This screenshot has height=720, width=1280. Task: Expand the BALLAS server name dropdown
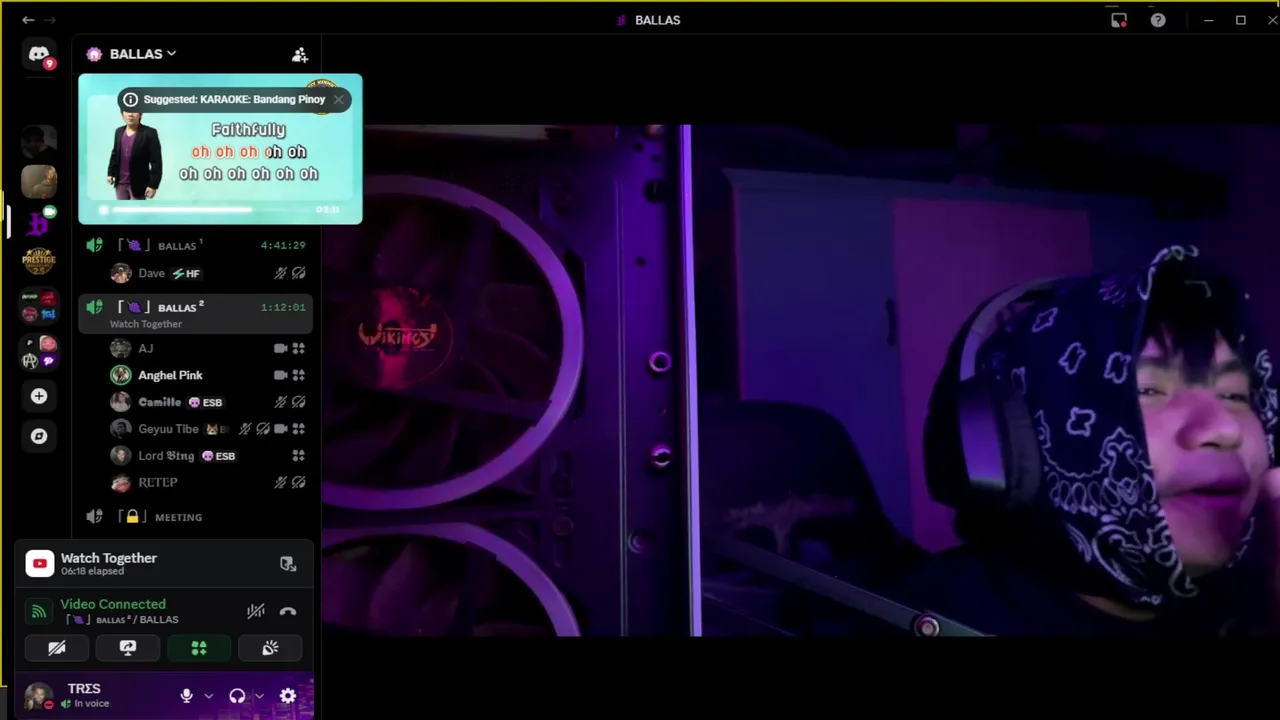[171, 54]
